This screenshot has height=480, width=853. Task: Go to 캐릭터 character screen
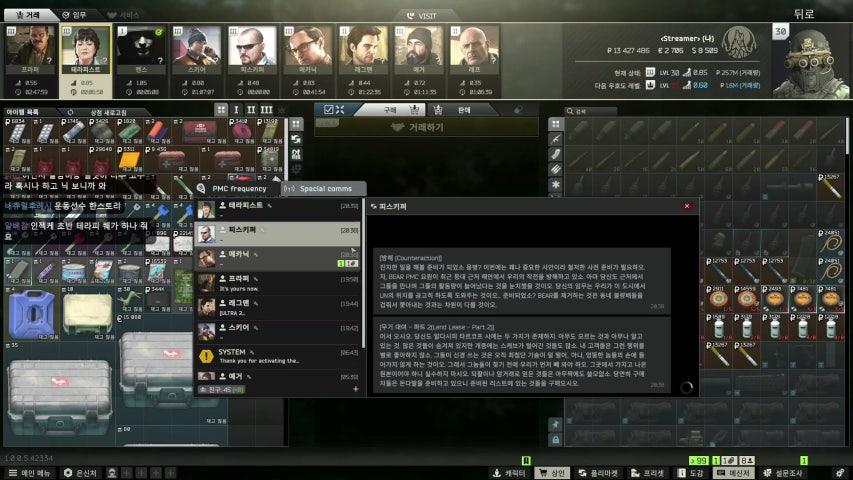[x=509, y=473]
